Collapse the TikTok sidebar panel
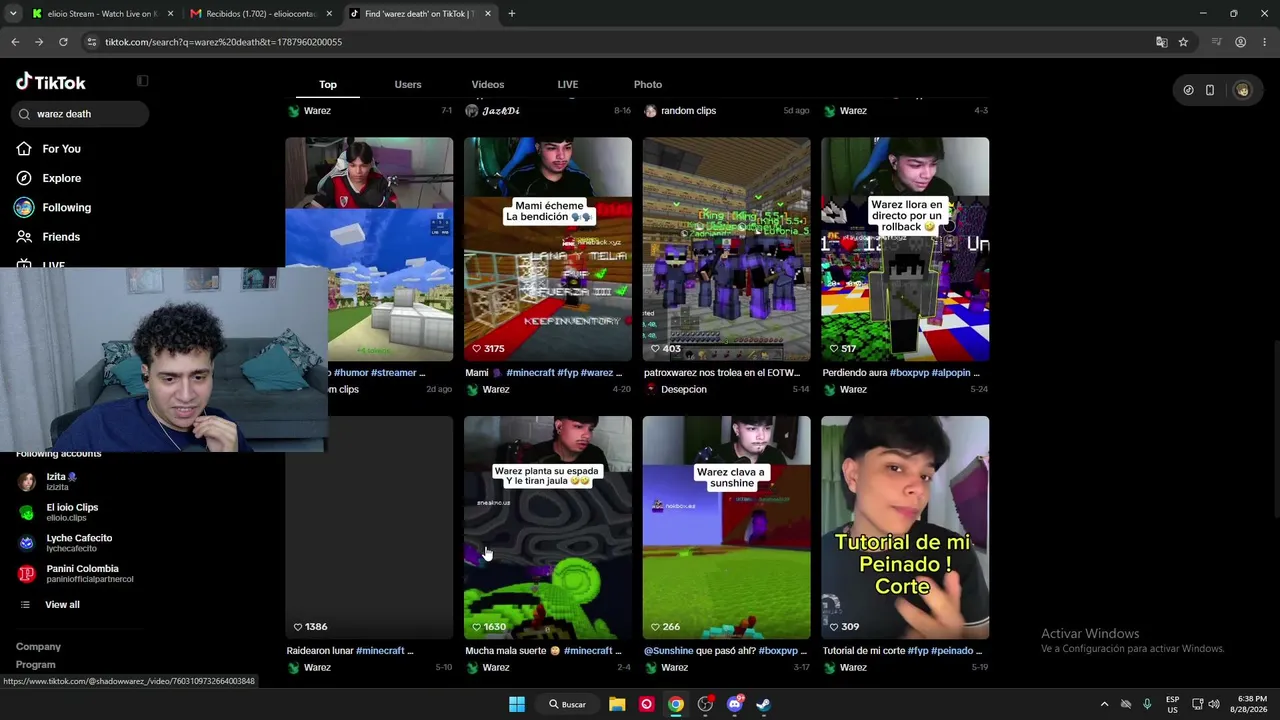 142,81
